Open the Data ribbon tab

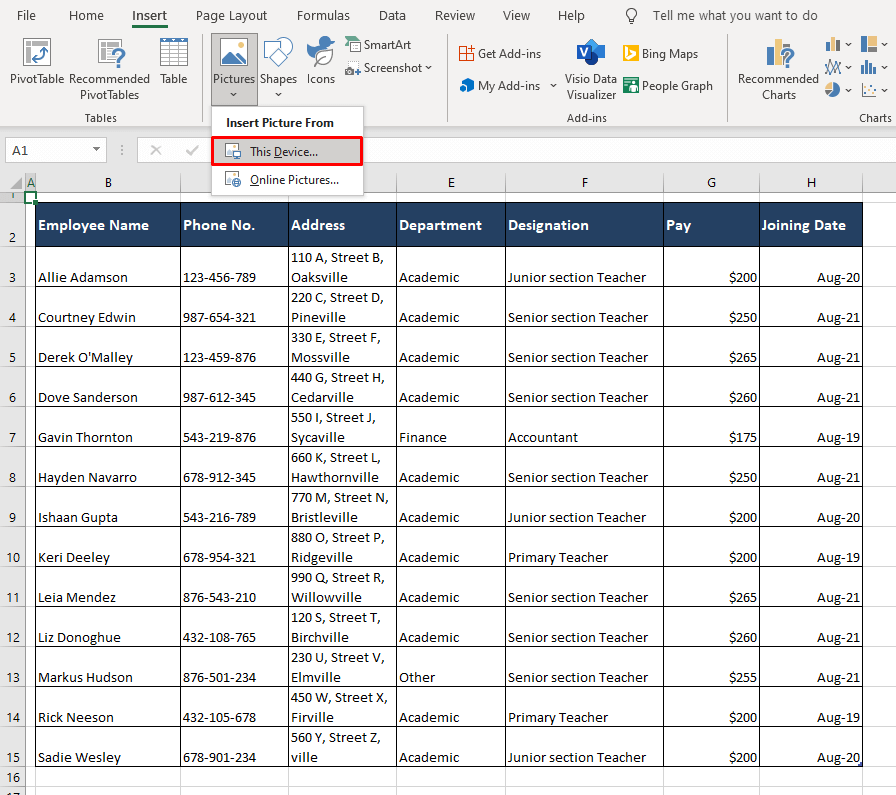click(392, 15)
